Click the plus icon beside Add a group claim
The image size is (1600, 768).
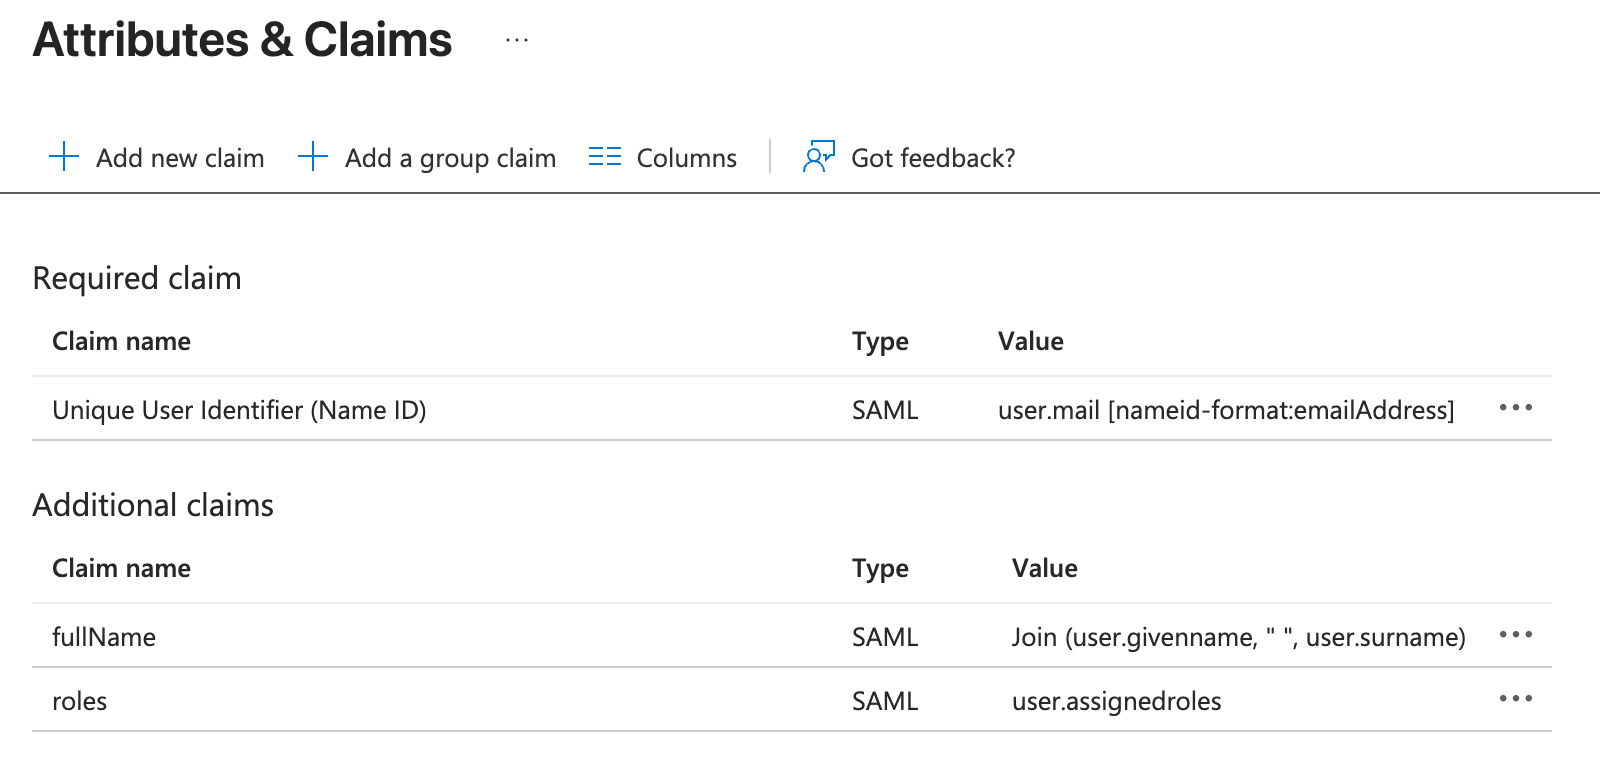(x=313, y=157)
